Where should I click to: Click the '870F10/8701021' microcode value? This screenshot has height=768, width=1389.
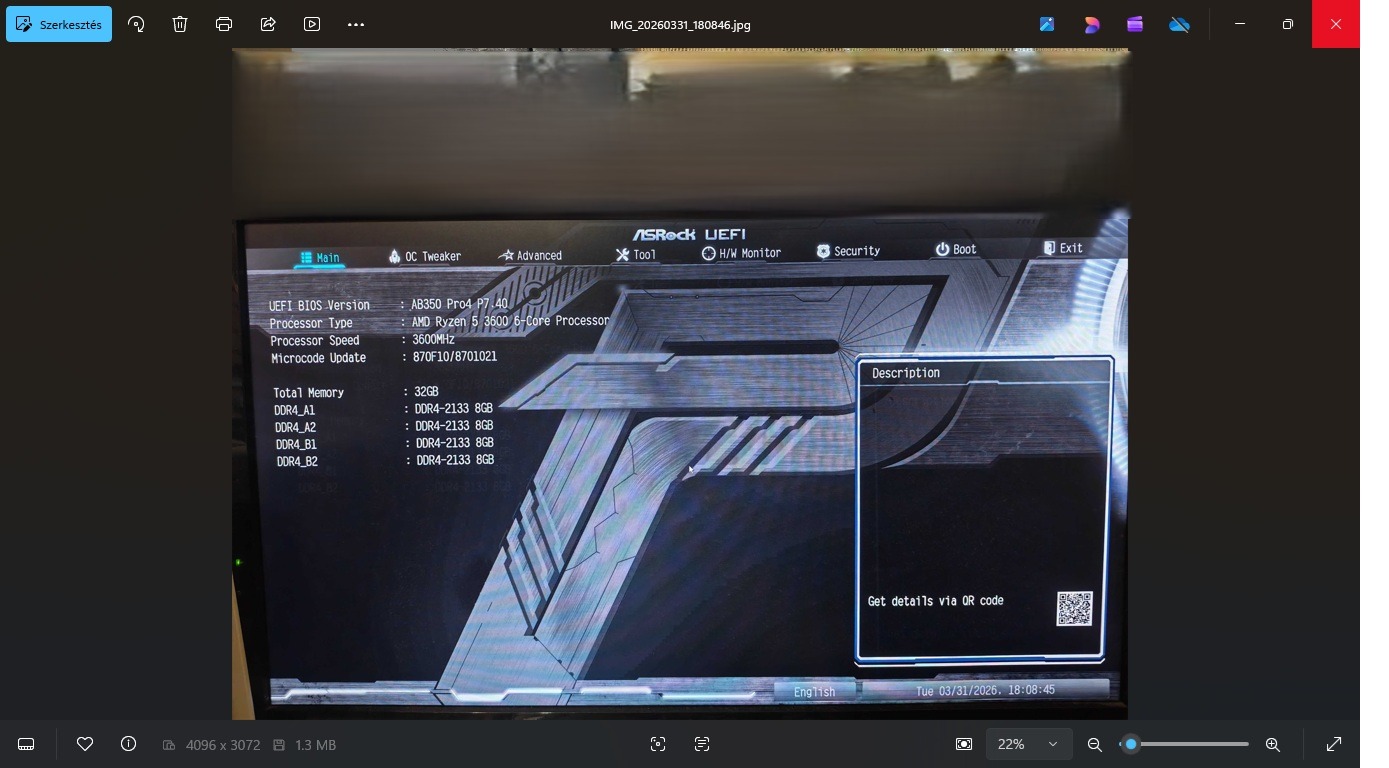point(455,356)
